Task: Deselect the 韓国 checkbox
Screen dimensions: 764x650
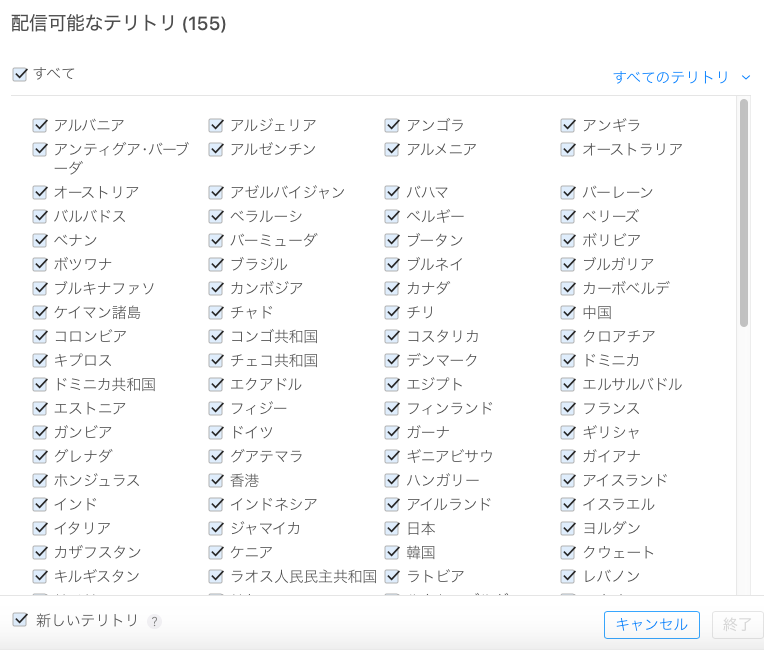Action: pyautogui.click(x=392, y=552)
